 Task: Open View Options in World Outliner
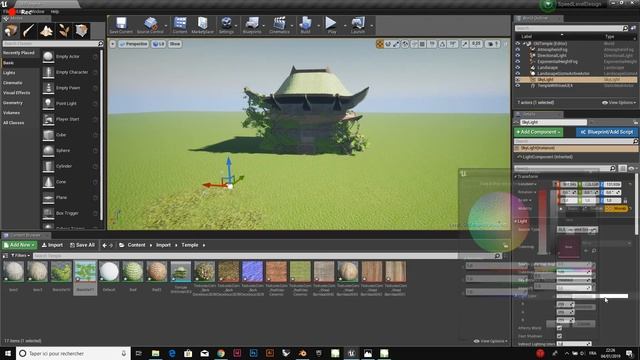tap(619, 103)
